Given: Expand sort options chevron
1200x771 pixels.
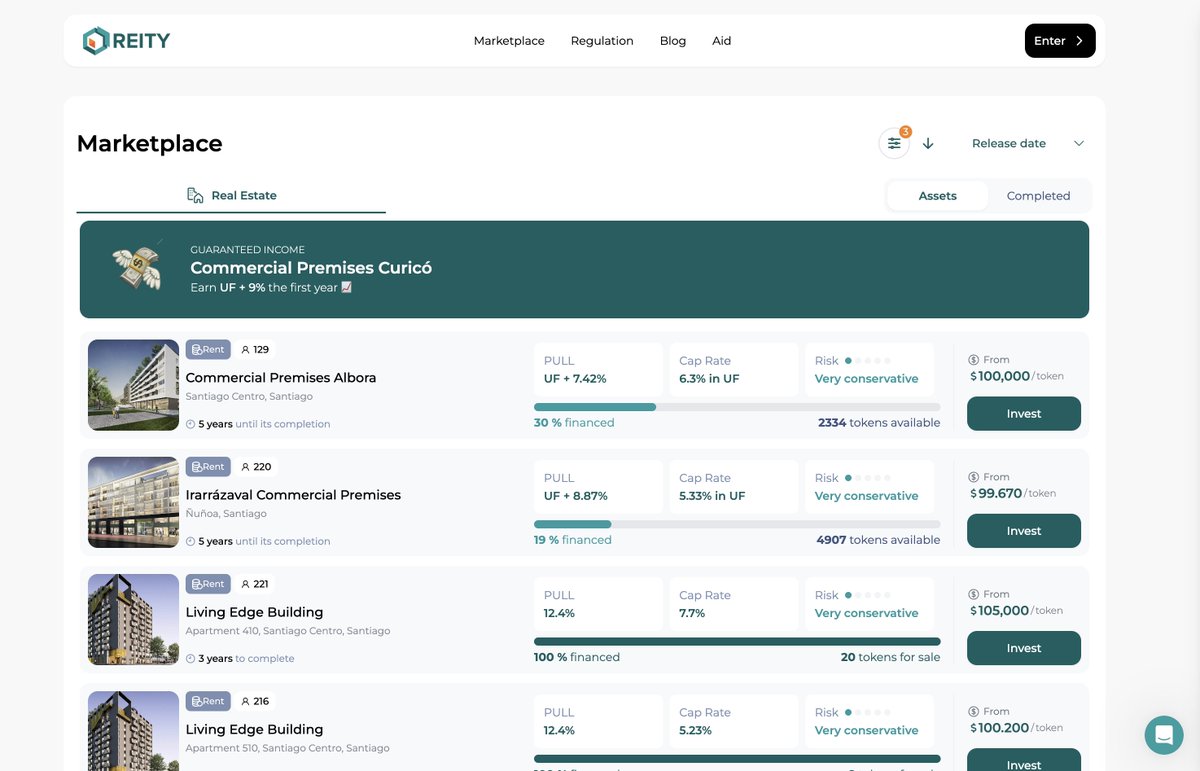Looking at the screenshot, I should tap(1079, 143).
